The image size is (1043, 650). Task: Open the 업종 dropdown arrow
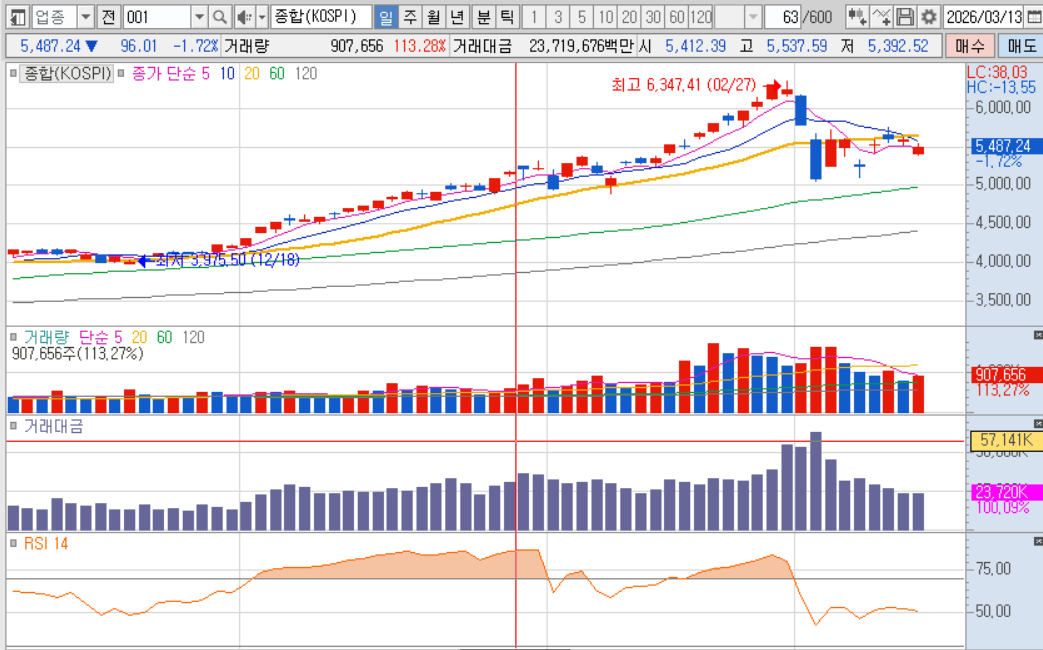point(86,17)
